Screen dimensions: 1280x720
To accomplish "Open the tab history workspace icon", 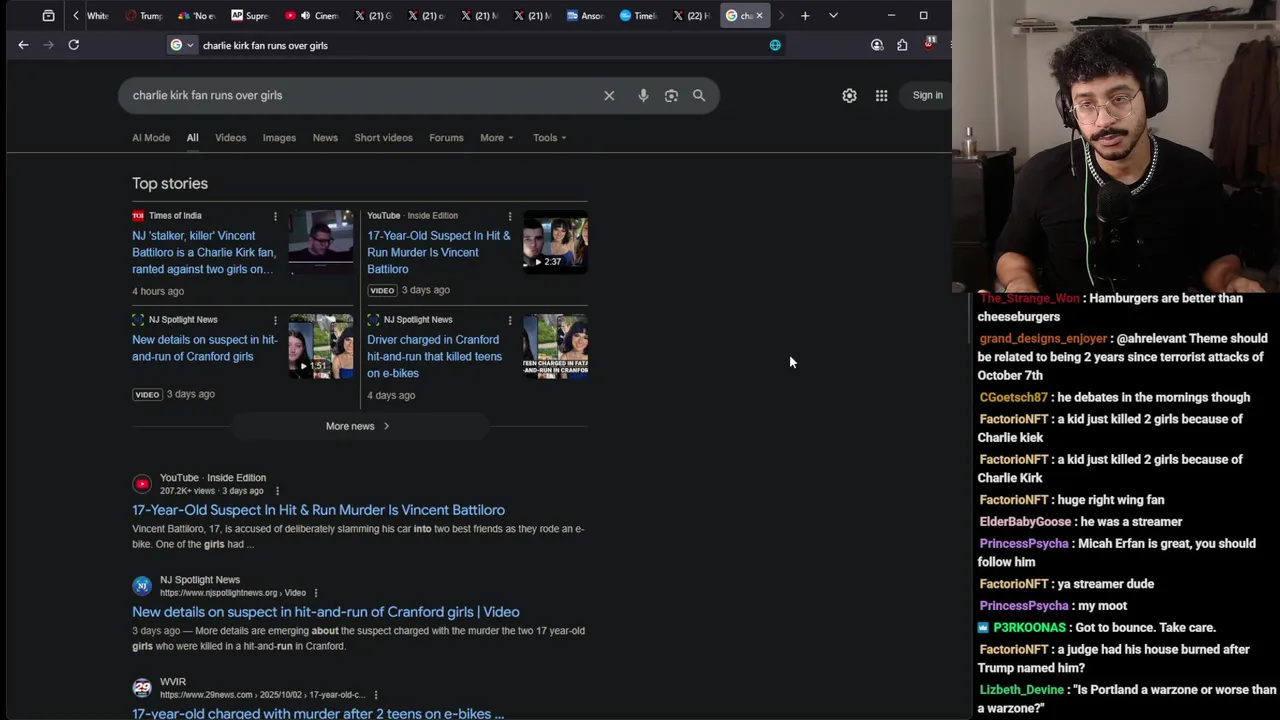I will pyautogui.click(x=48, y=16).
